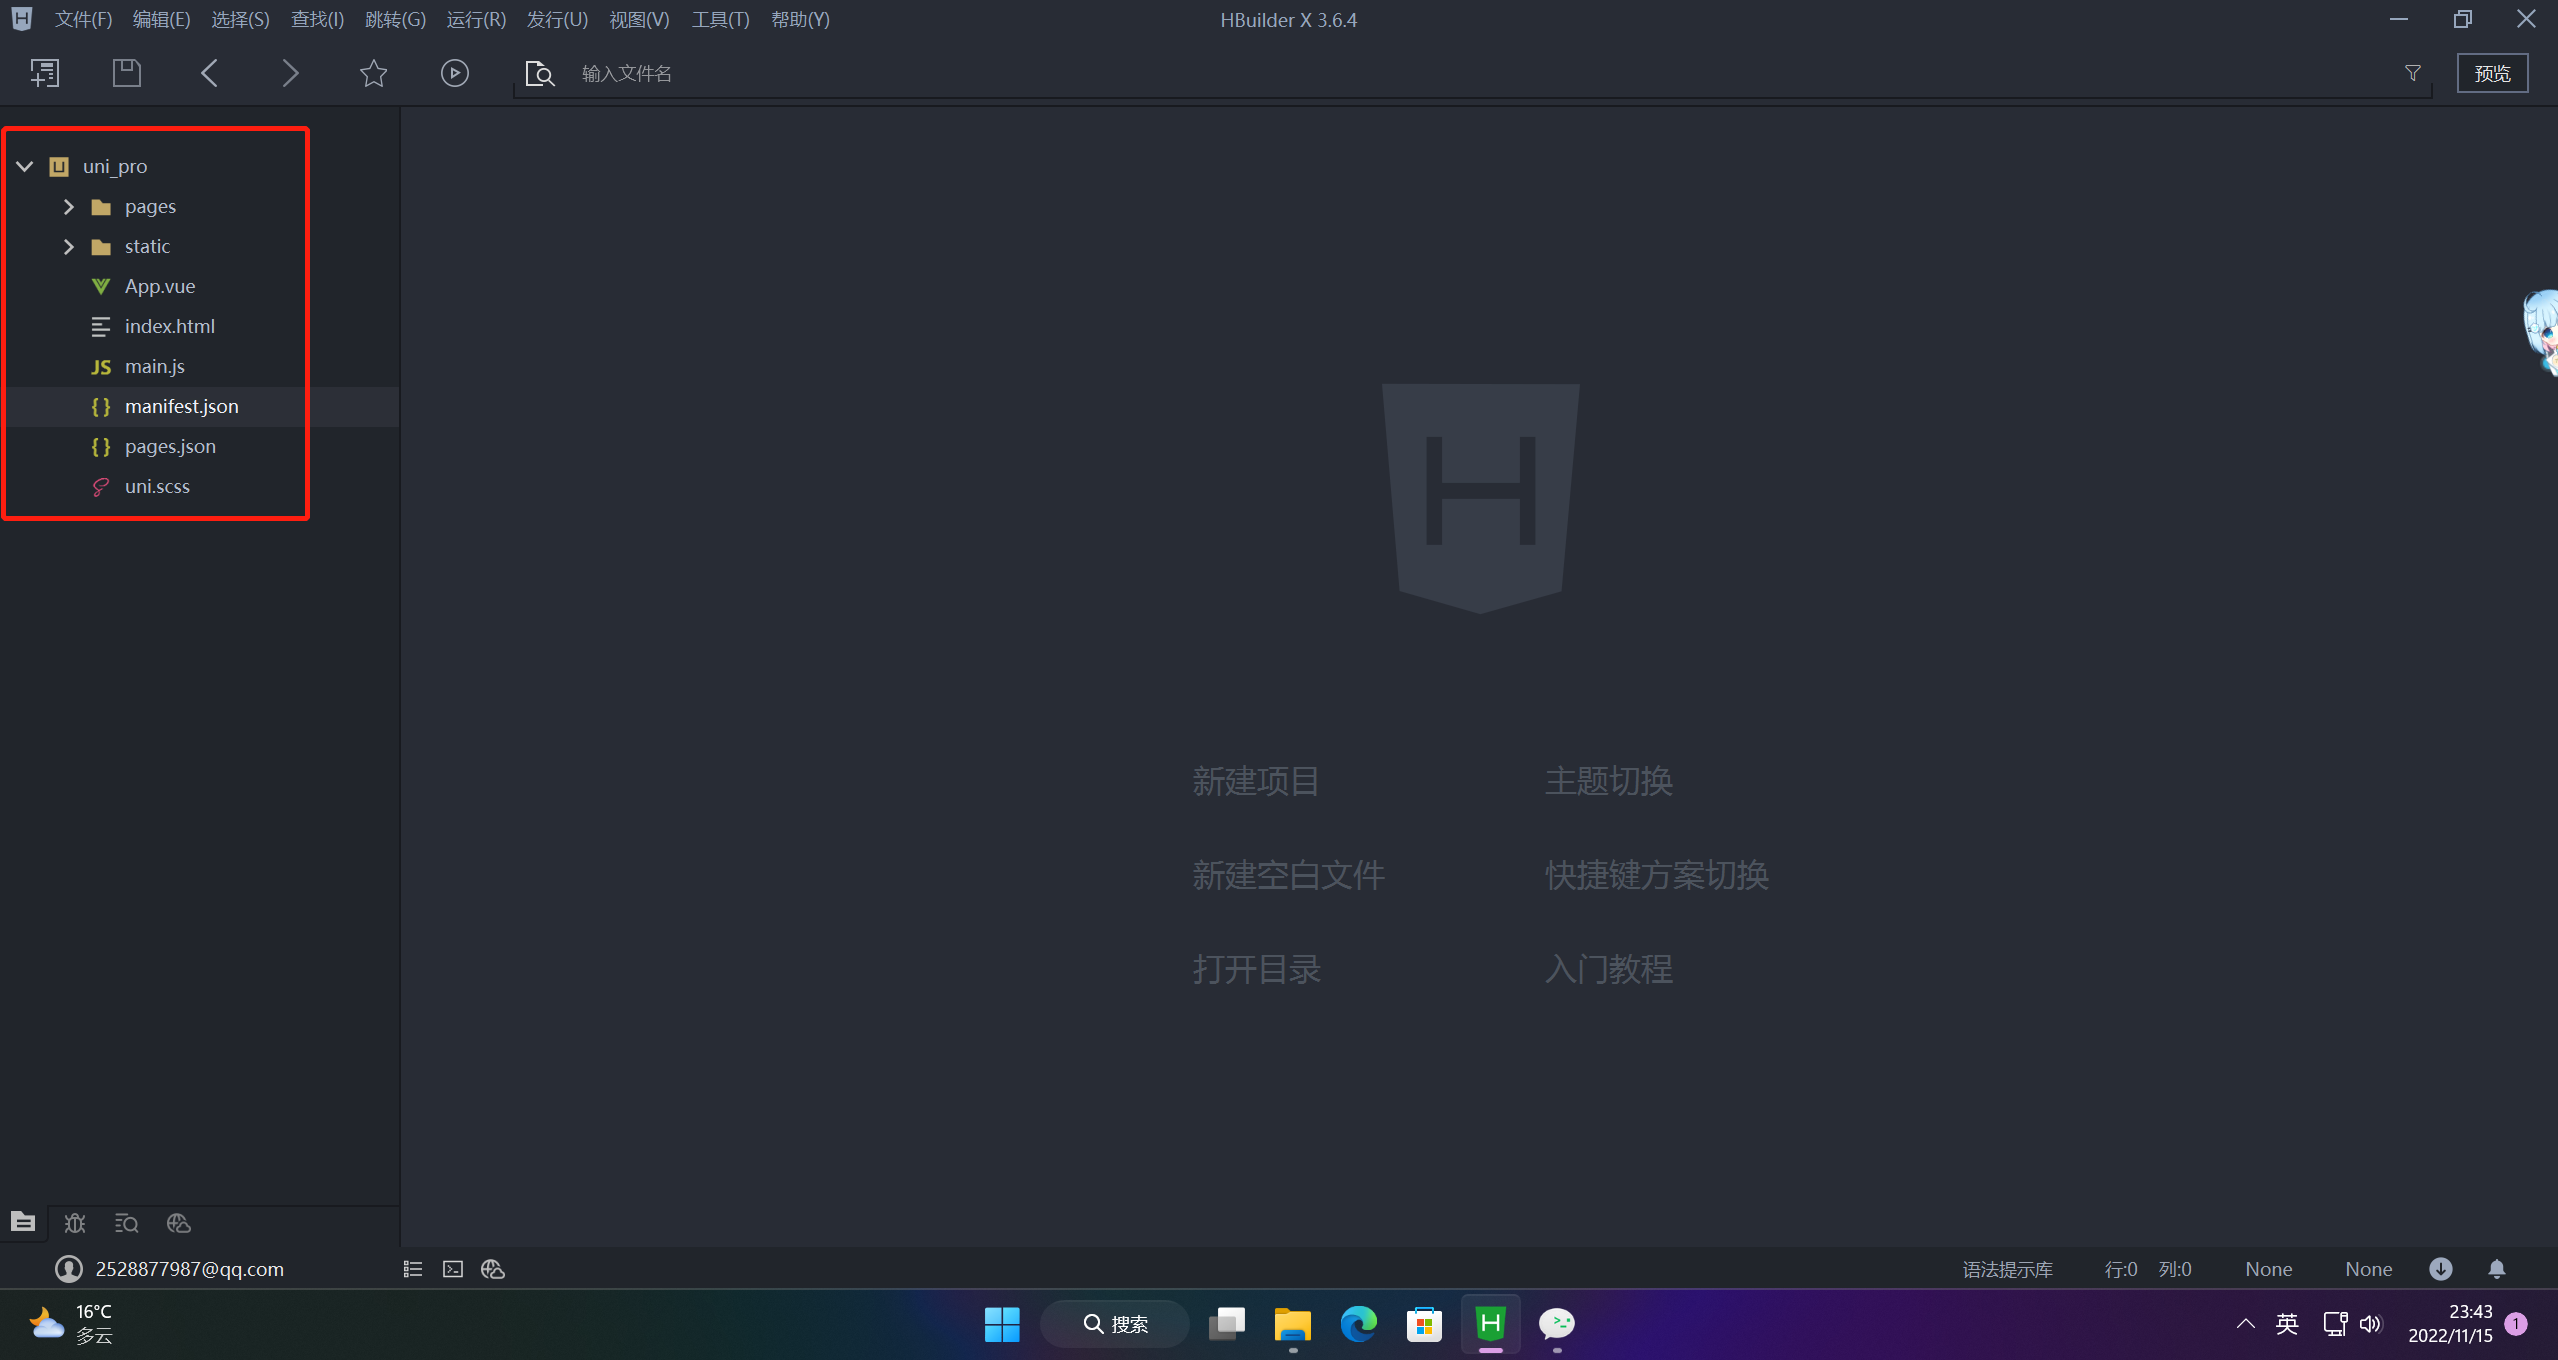Click the save file toolbar icon
2558x1360 pixels.
click(127, 73)
